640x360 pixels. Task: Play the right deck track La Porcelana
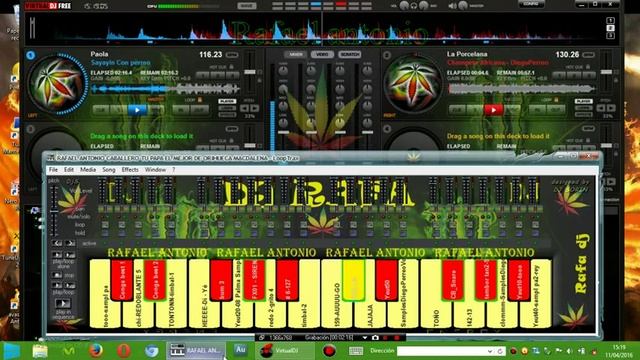(493, 109)
